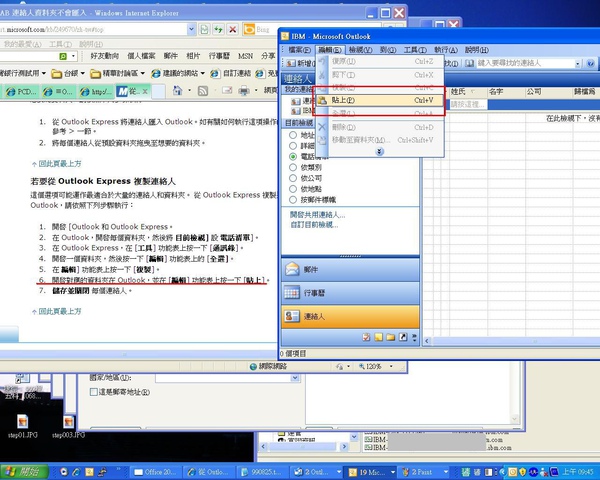
Task: Switch to the http:/... tab in IE
Action: tap(96, 91)
